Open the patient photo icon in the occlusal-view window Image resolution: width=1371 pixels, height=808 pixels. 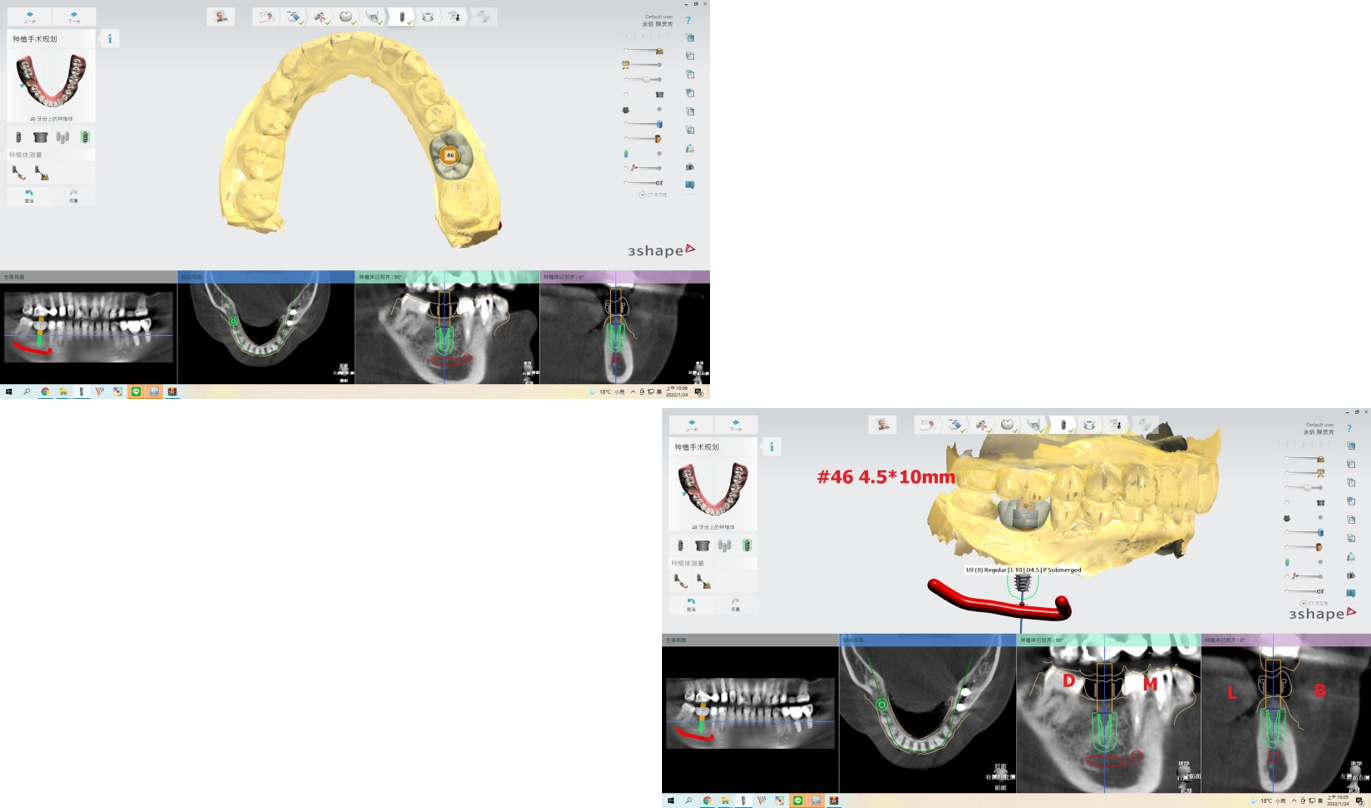click(221, 17)
